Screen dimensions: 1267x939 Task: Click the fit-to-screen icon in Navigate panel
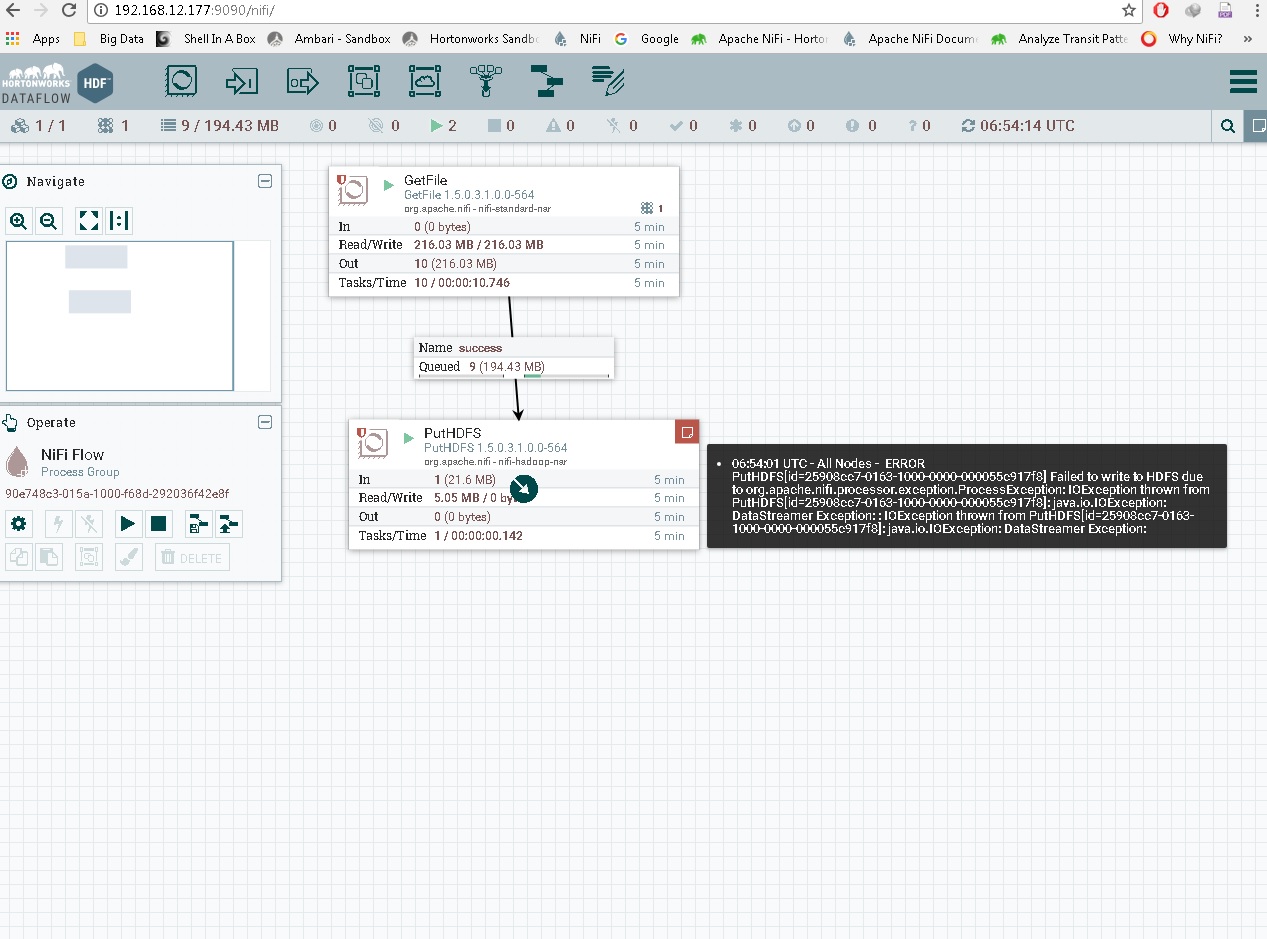(x=88, y=220)
